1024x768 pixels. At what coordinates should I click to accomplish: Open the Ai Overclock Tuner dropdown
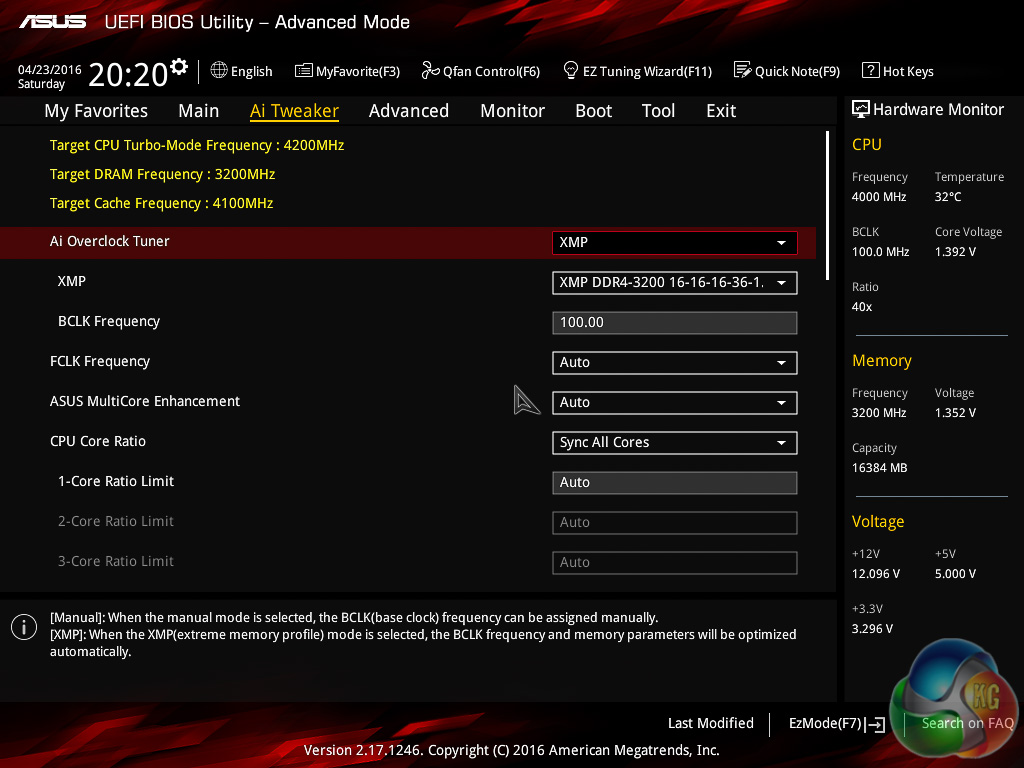tap(675, 242)
